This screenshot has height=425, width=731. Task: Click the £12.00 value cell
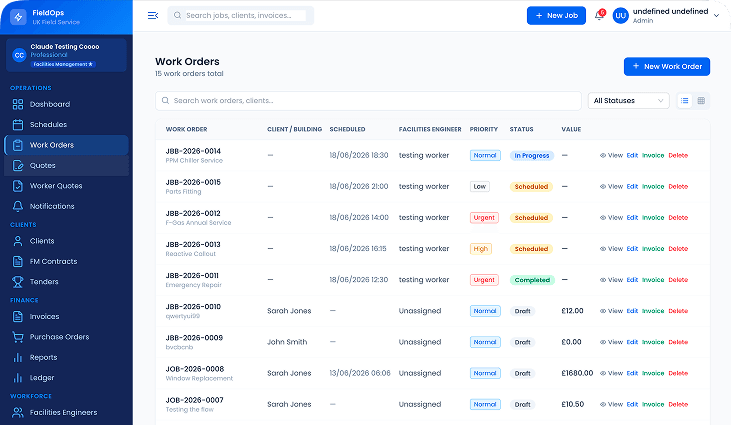[x=572, y=311]
